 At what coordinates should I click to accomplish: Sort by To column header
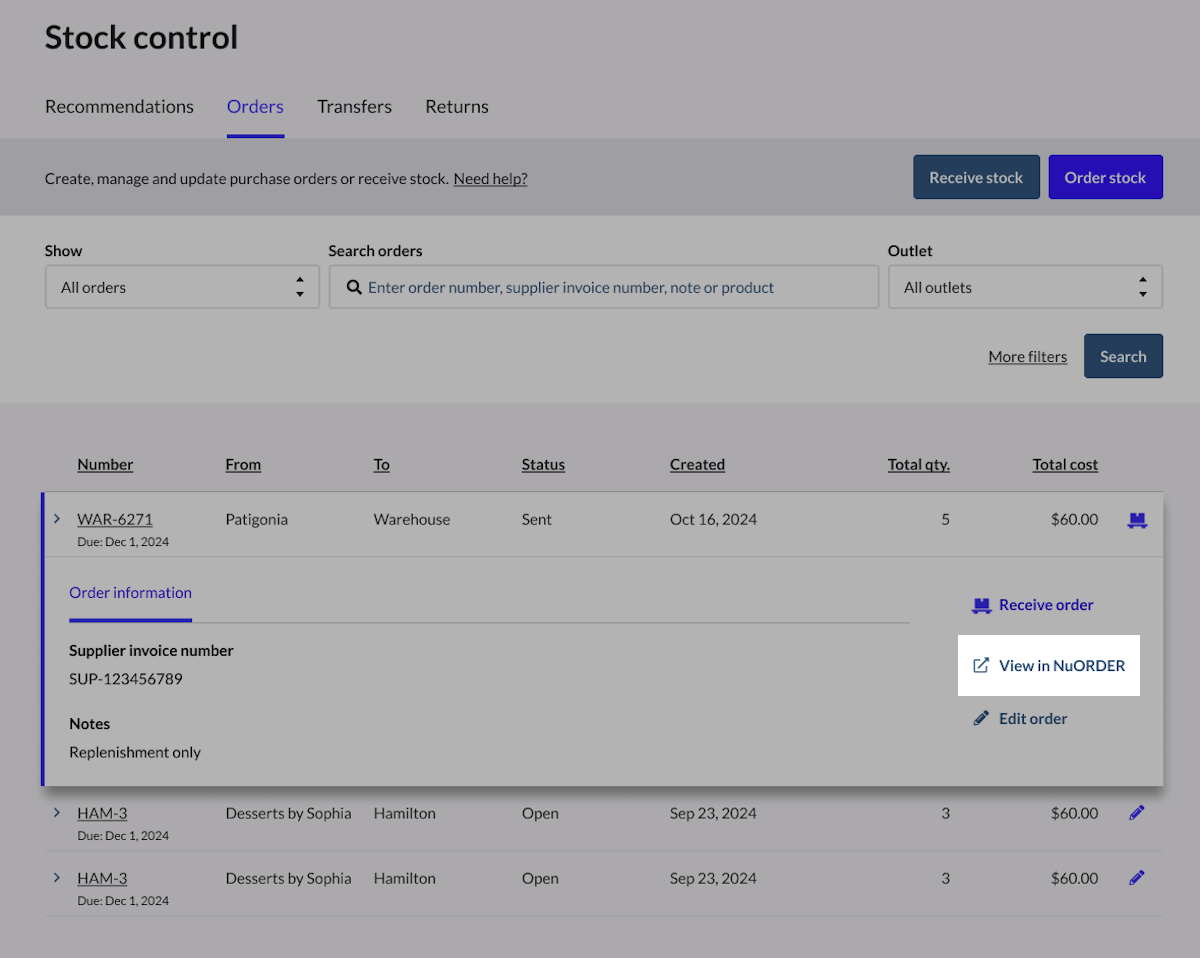382,465
